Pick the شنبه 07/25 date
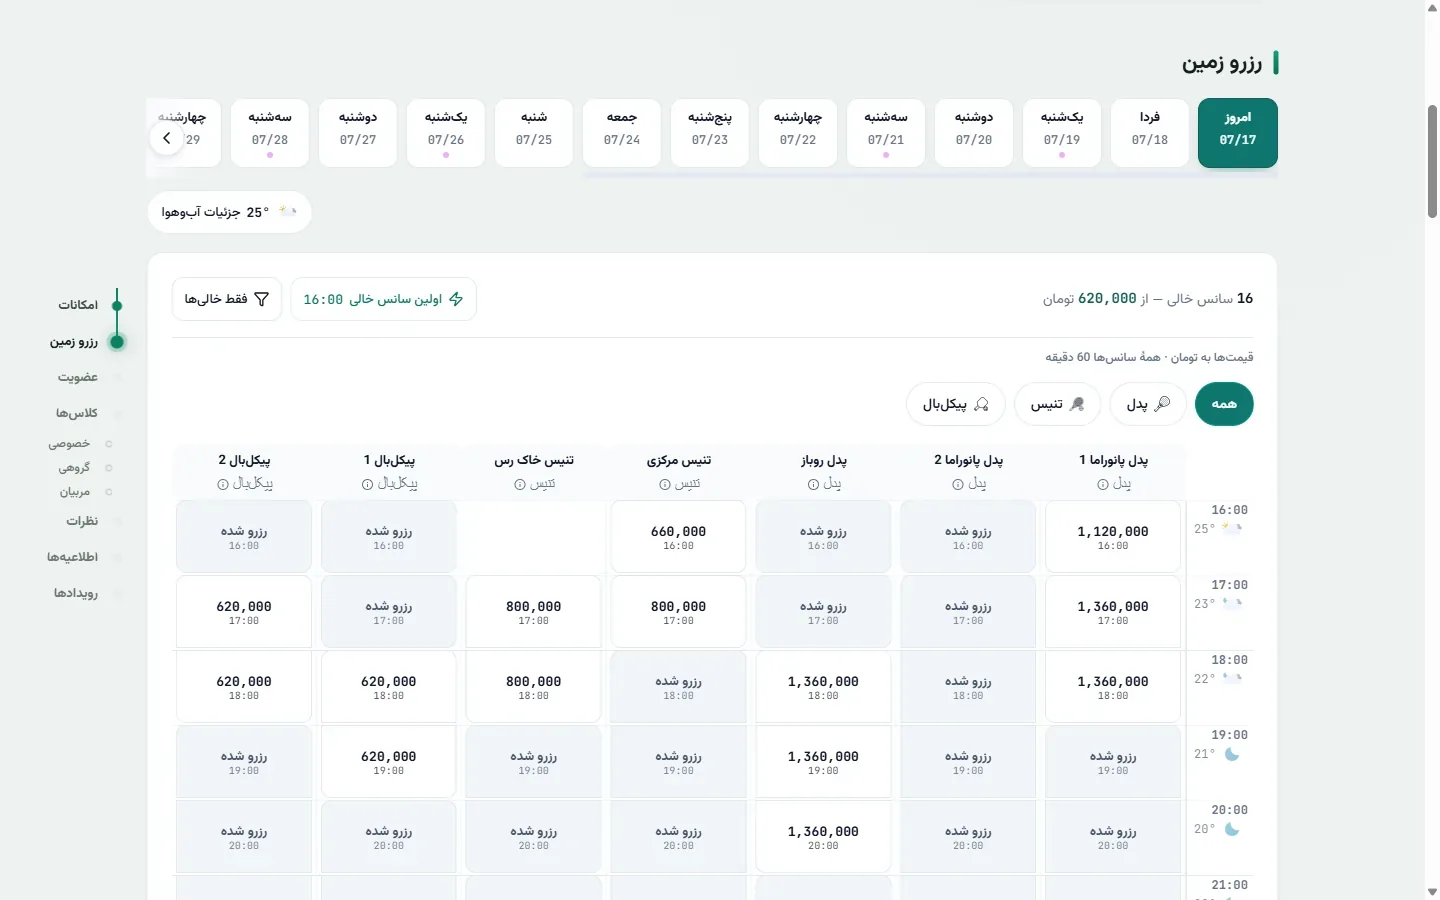The image size is (1440, 900). (x=534, y=133)
